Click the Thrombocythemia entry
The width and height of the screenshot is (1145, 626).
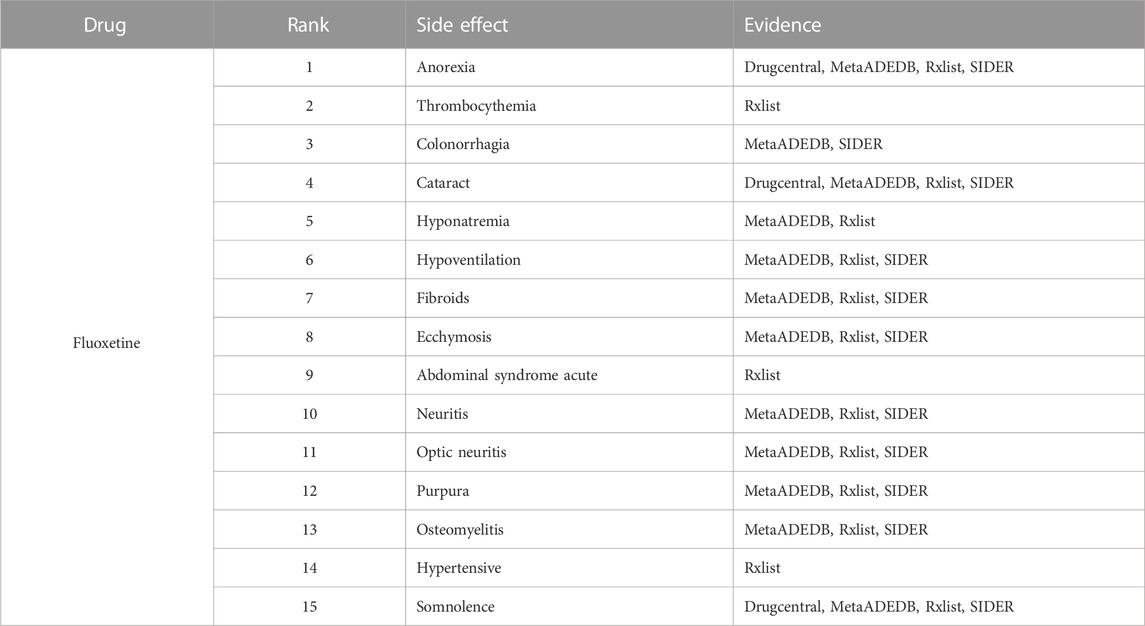click(x=476, y=106)
